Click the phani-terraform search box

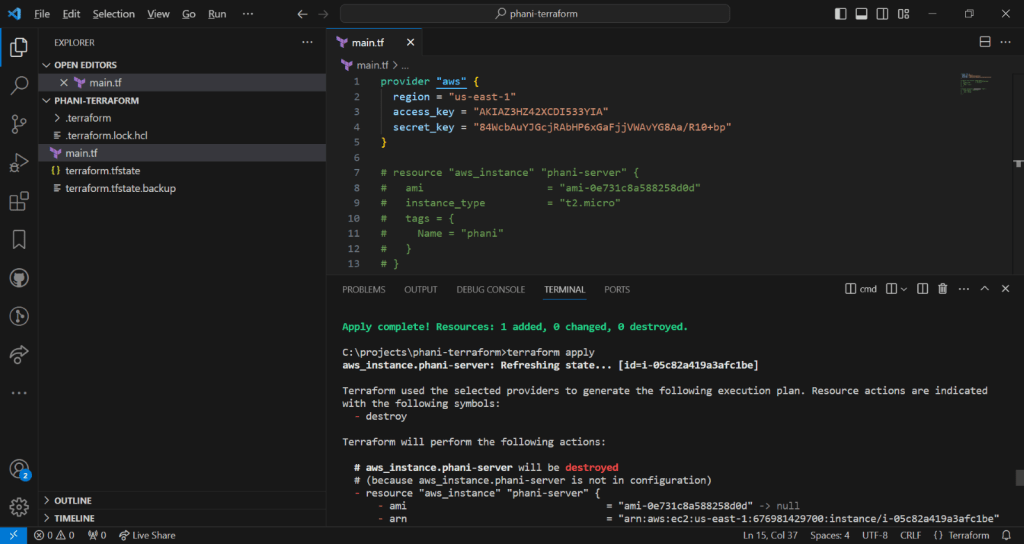535,14
